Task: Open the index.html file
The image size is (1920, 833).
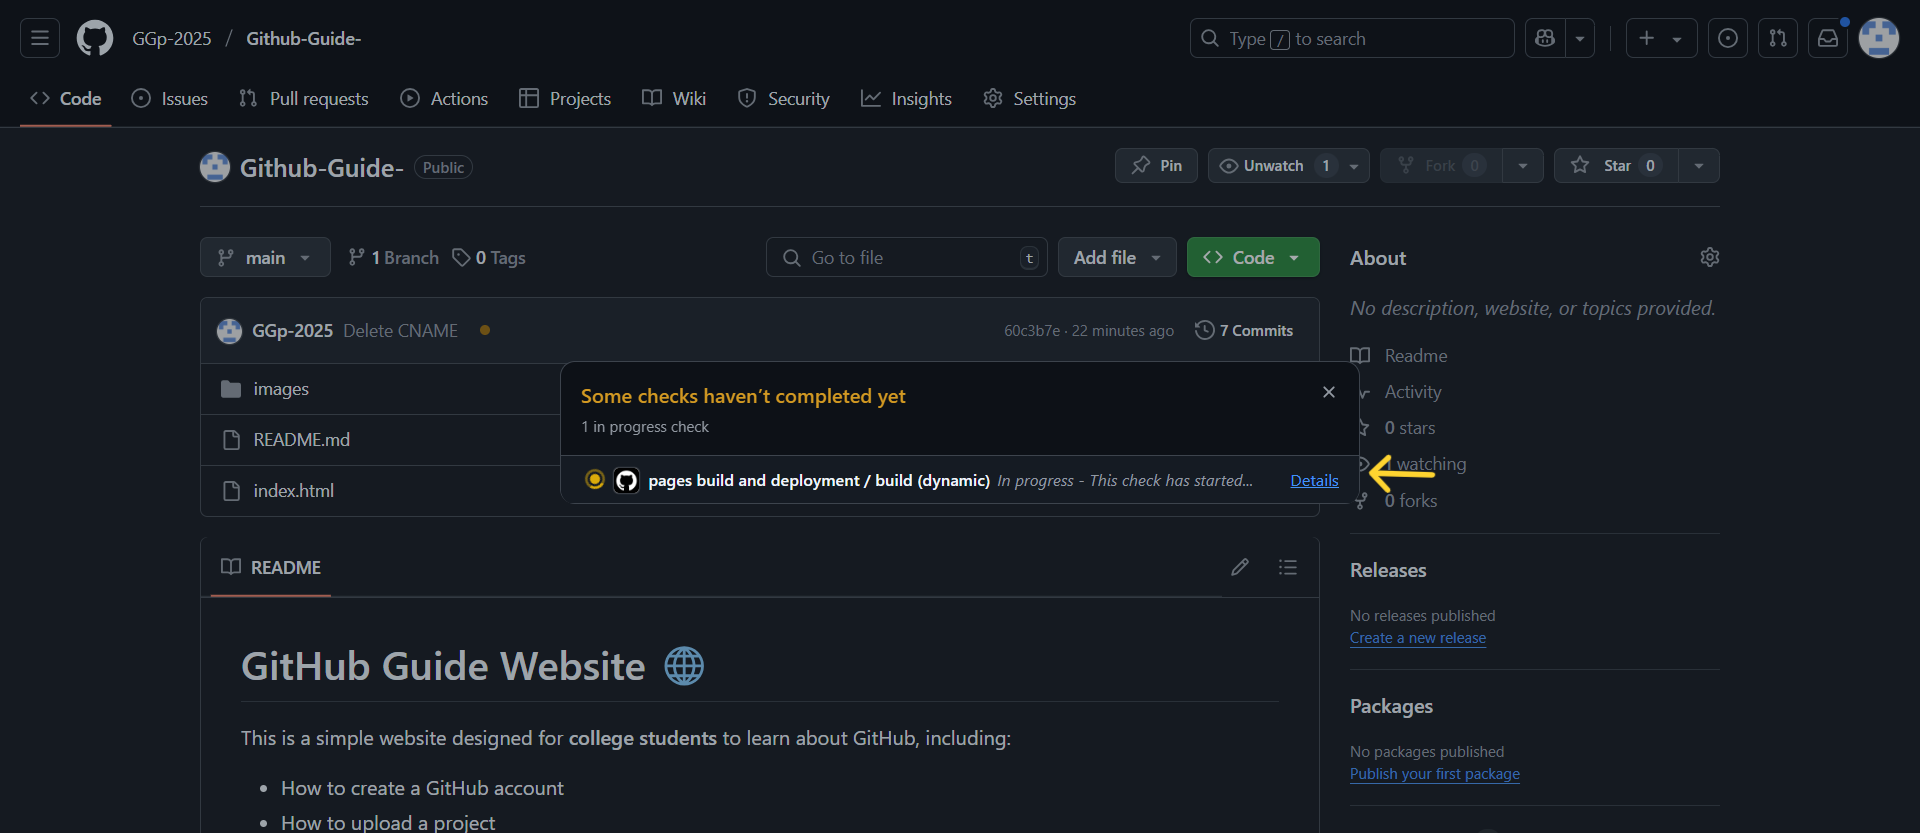Action: (x=294, y=490)
